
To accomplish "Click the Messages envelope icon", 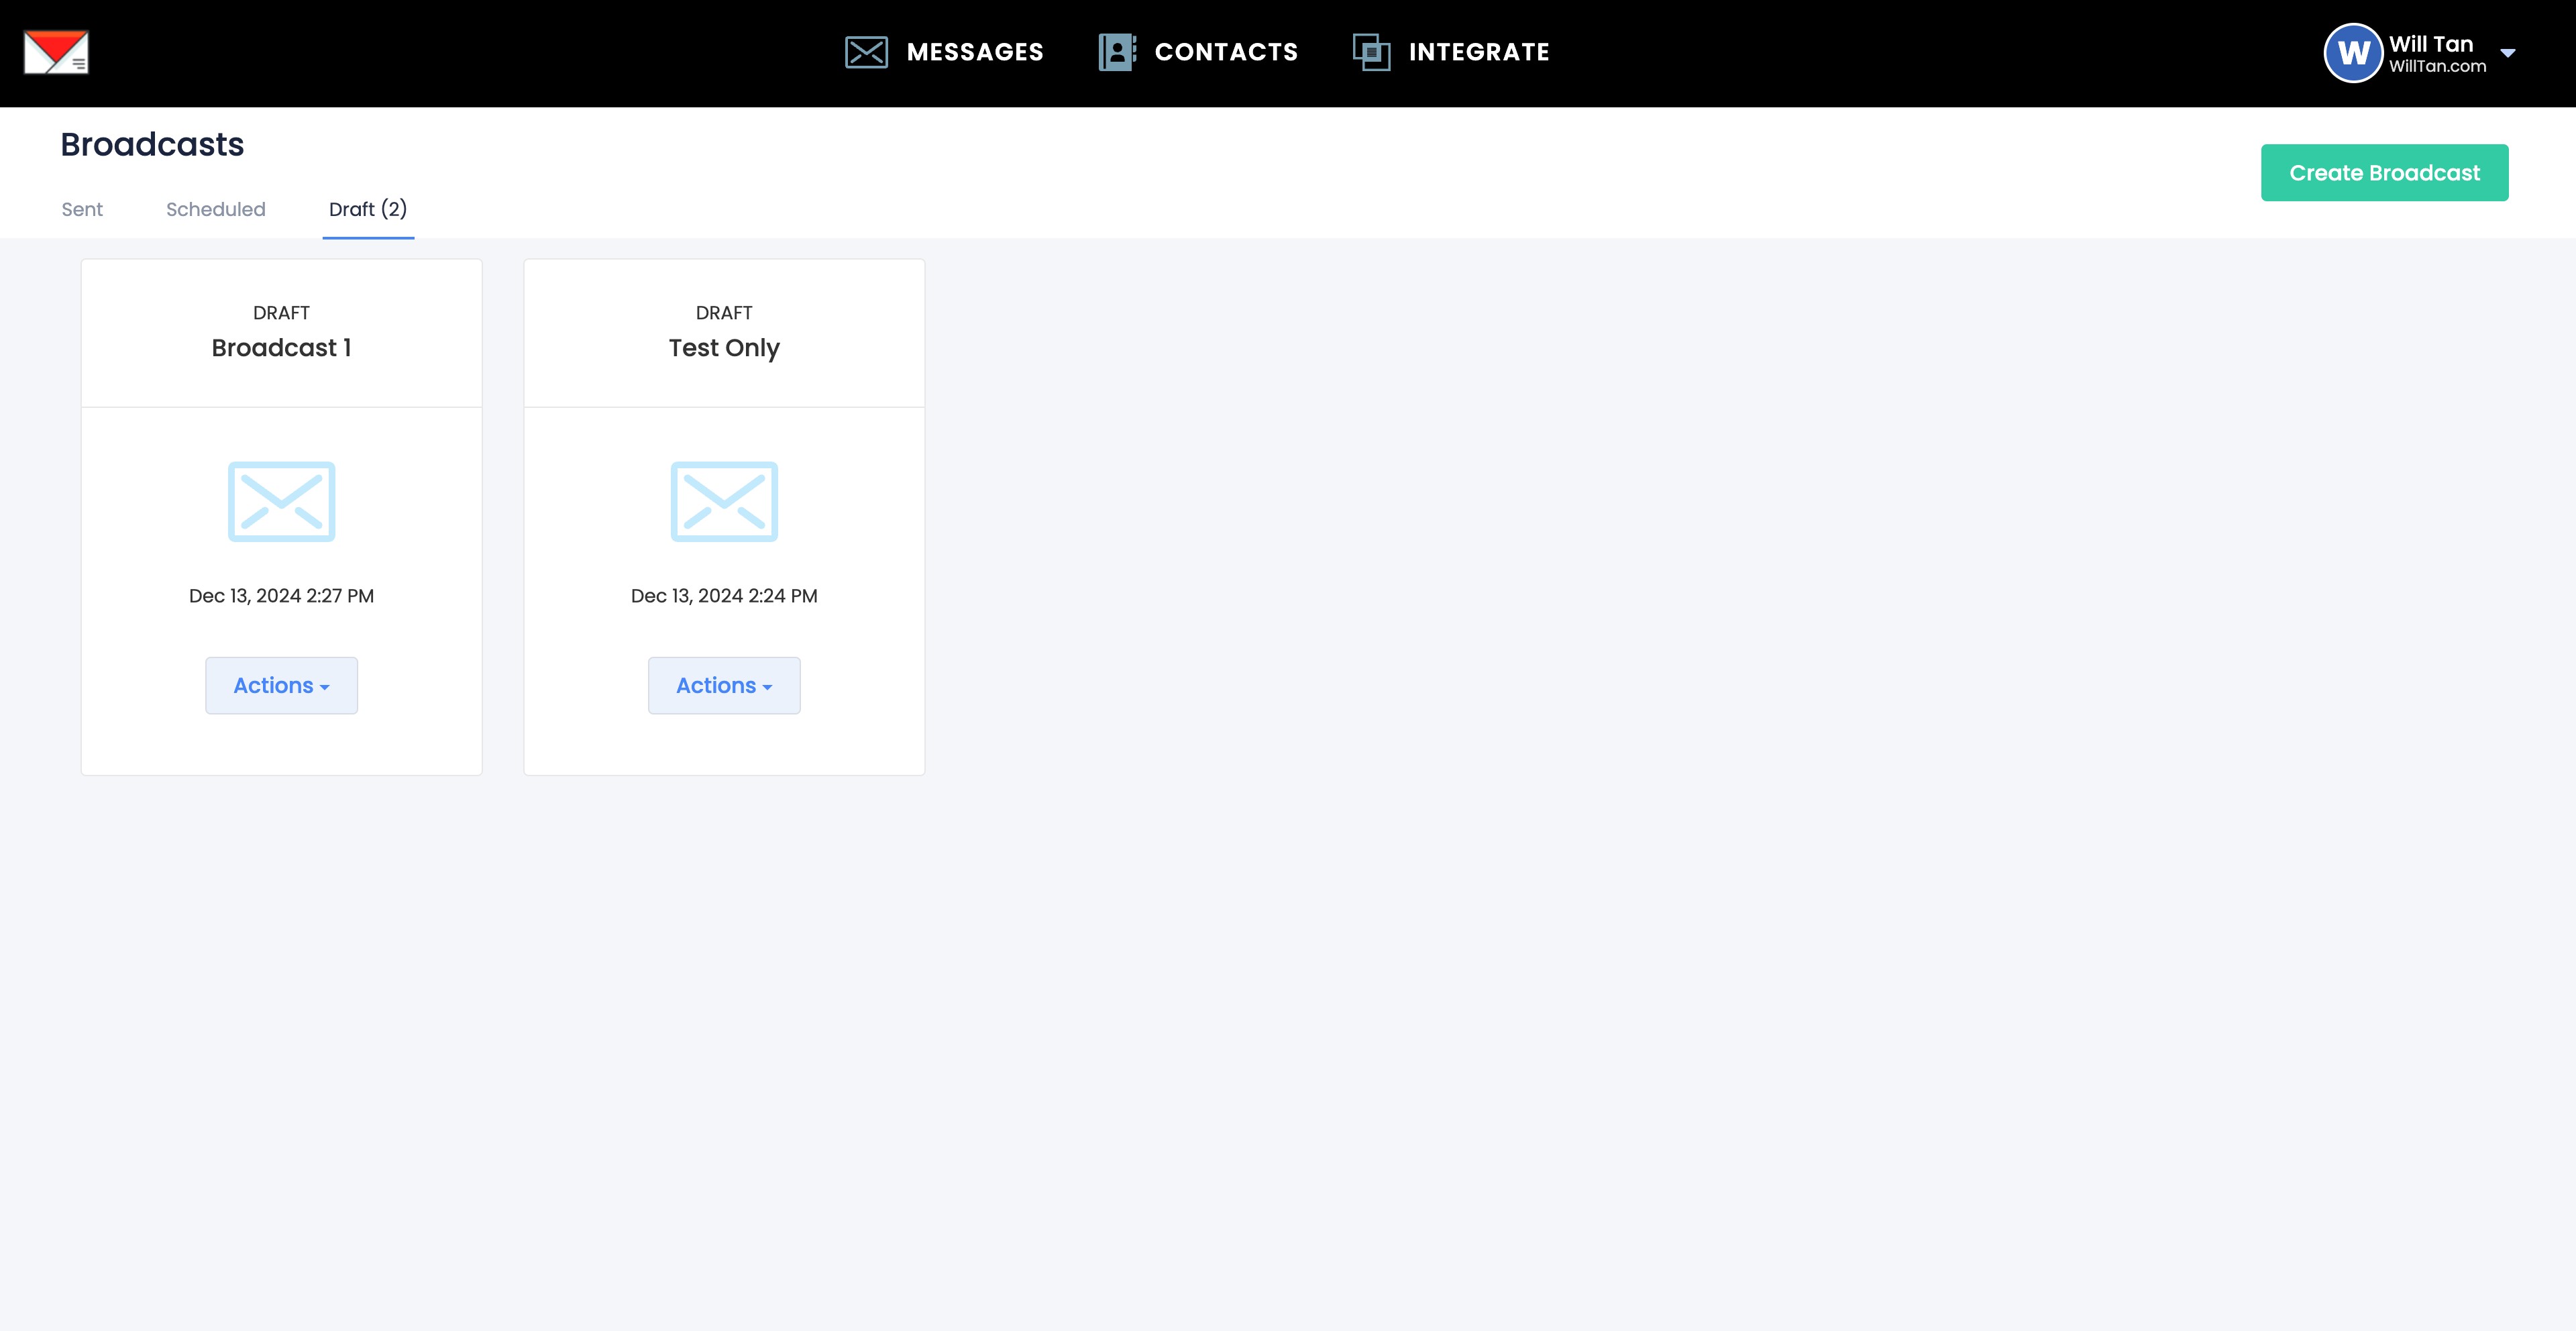I will pyautogui.click(x=866, y=52).
